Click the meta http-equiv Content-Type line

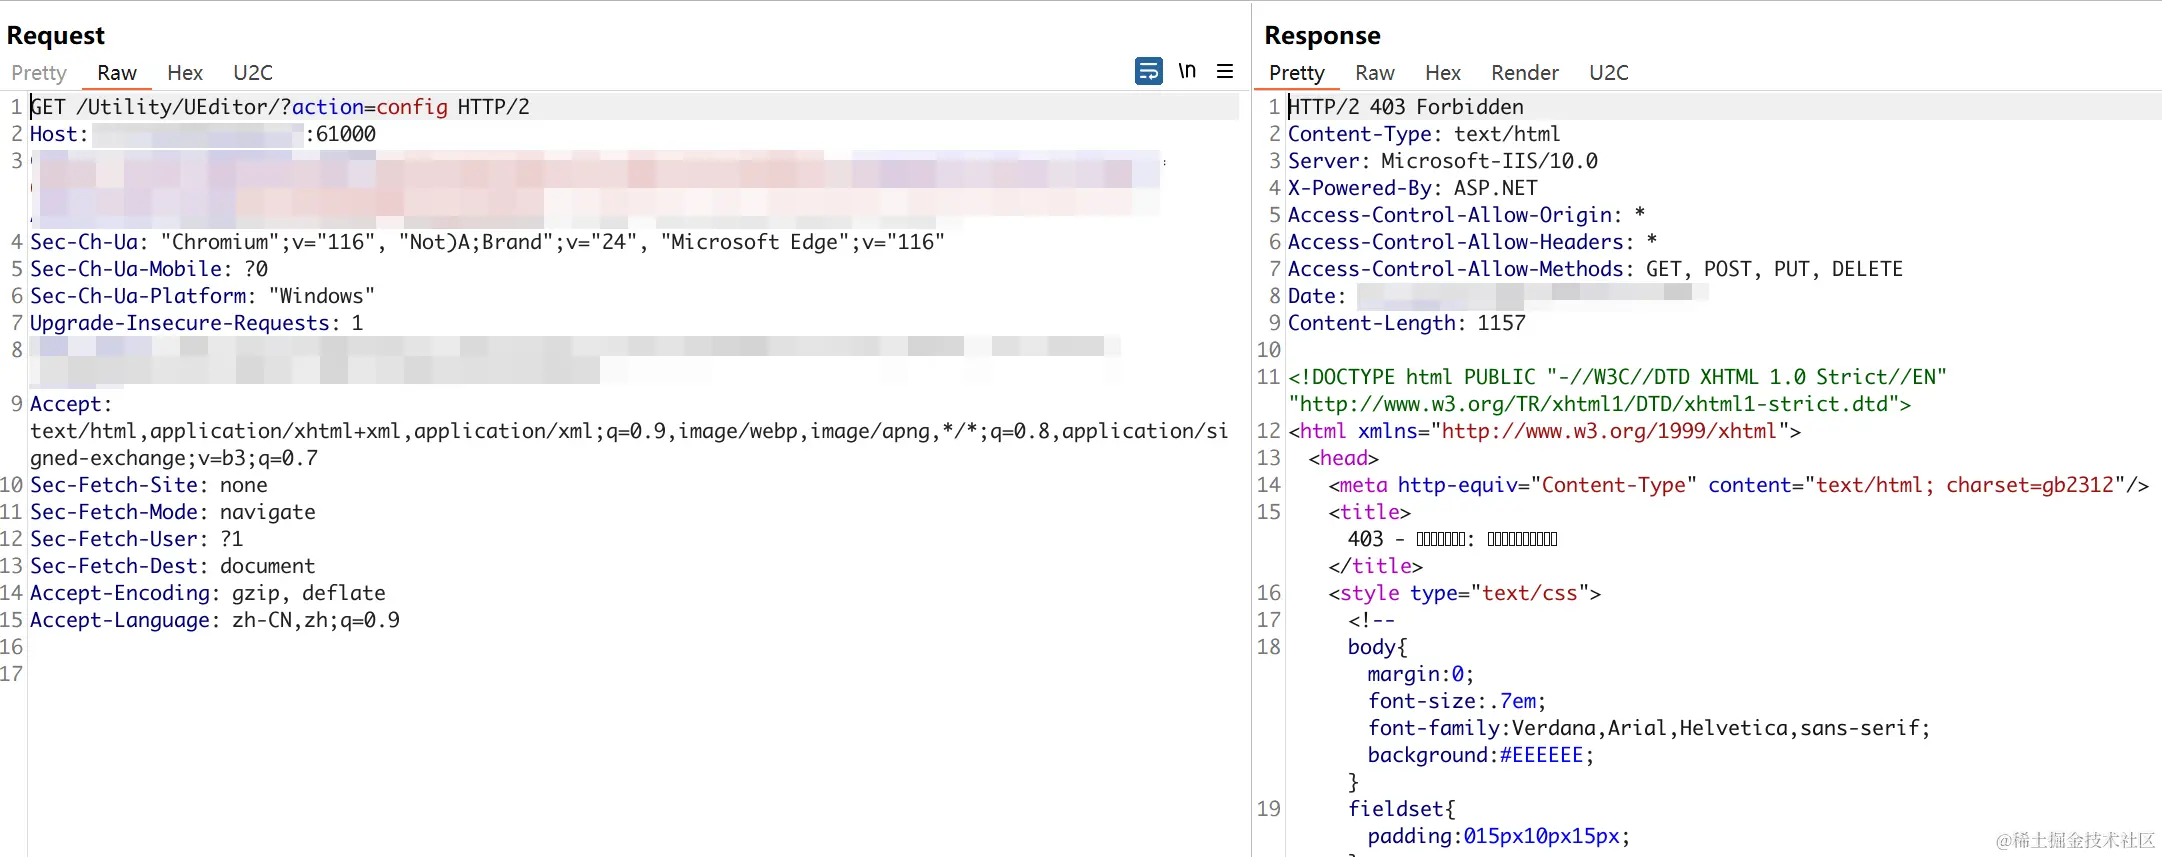[1739, 485]
